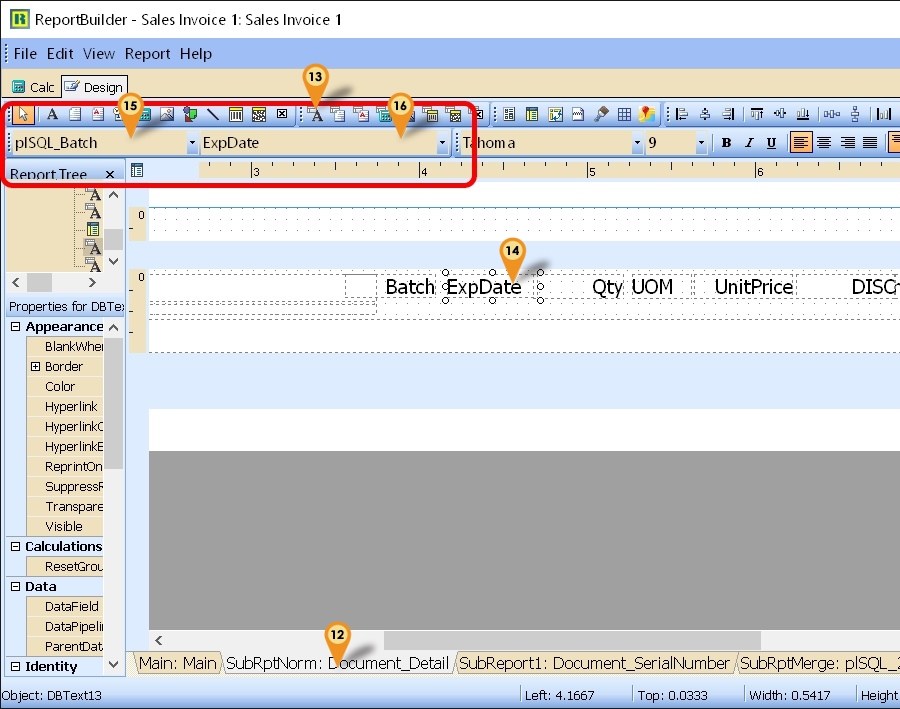Open the 2D Barcode component tool

click(258, 114)
